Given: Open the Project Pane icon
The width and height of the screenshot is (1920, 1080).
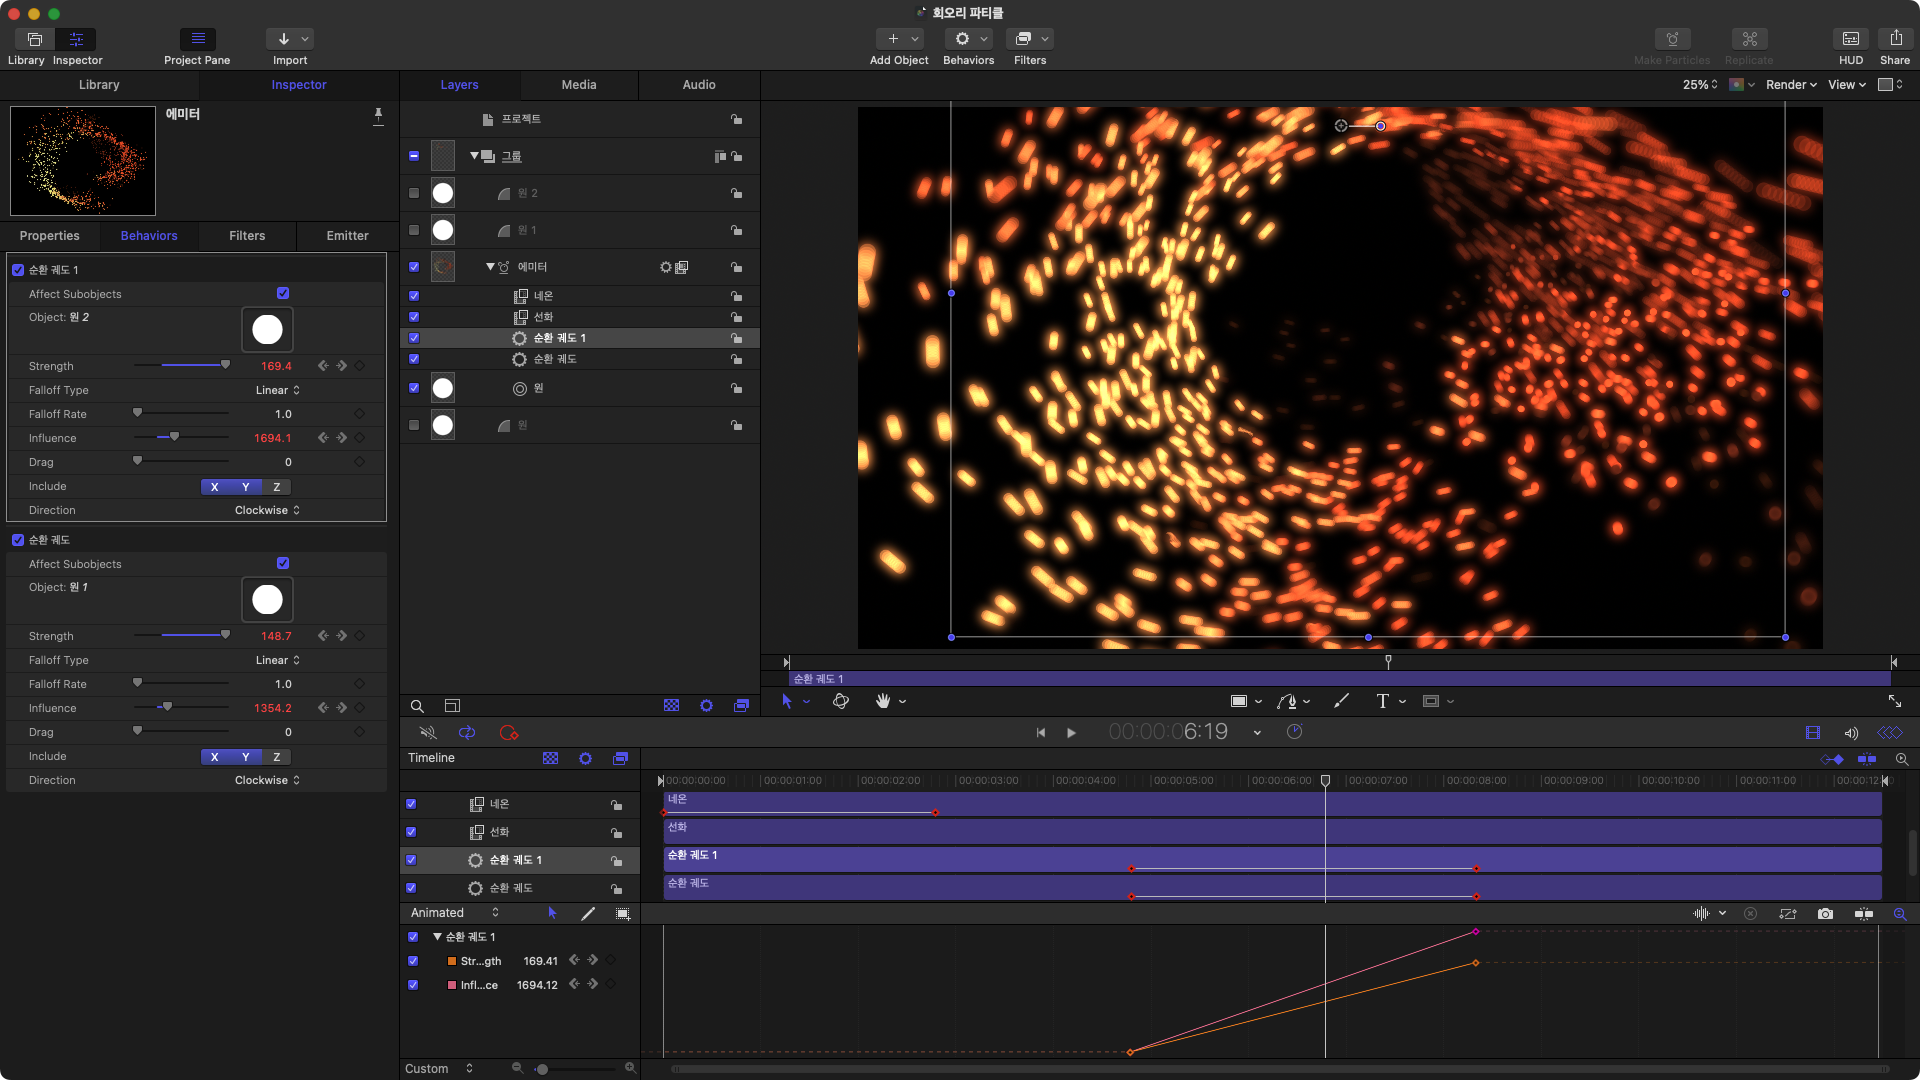Looking at the screenshot, I should (x=197, y=40).
